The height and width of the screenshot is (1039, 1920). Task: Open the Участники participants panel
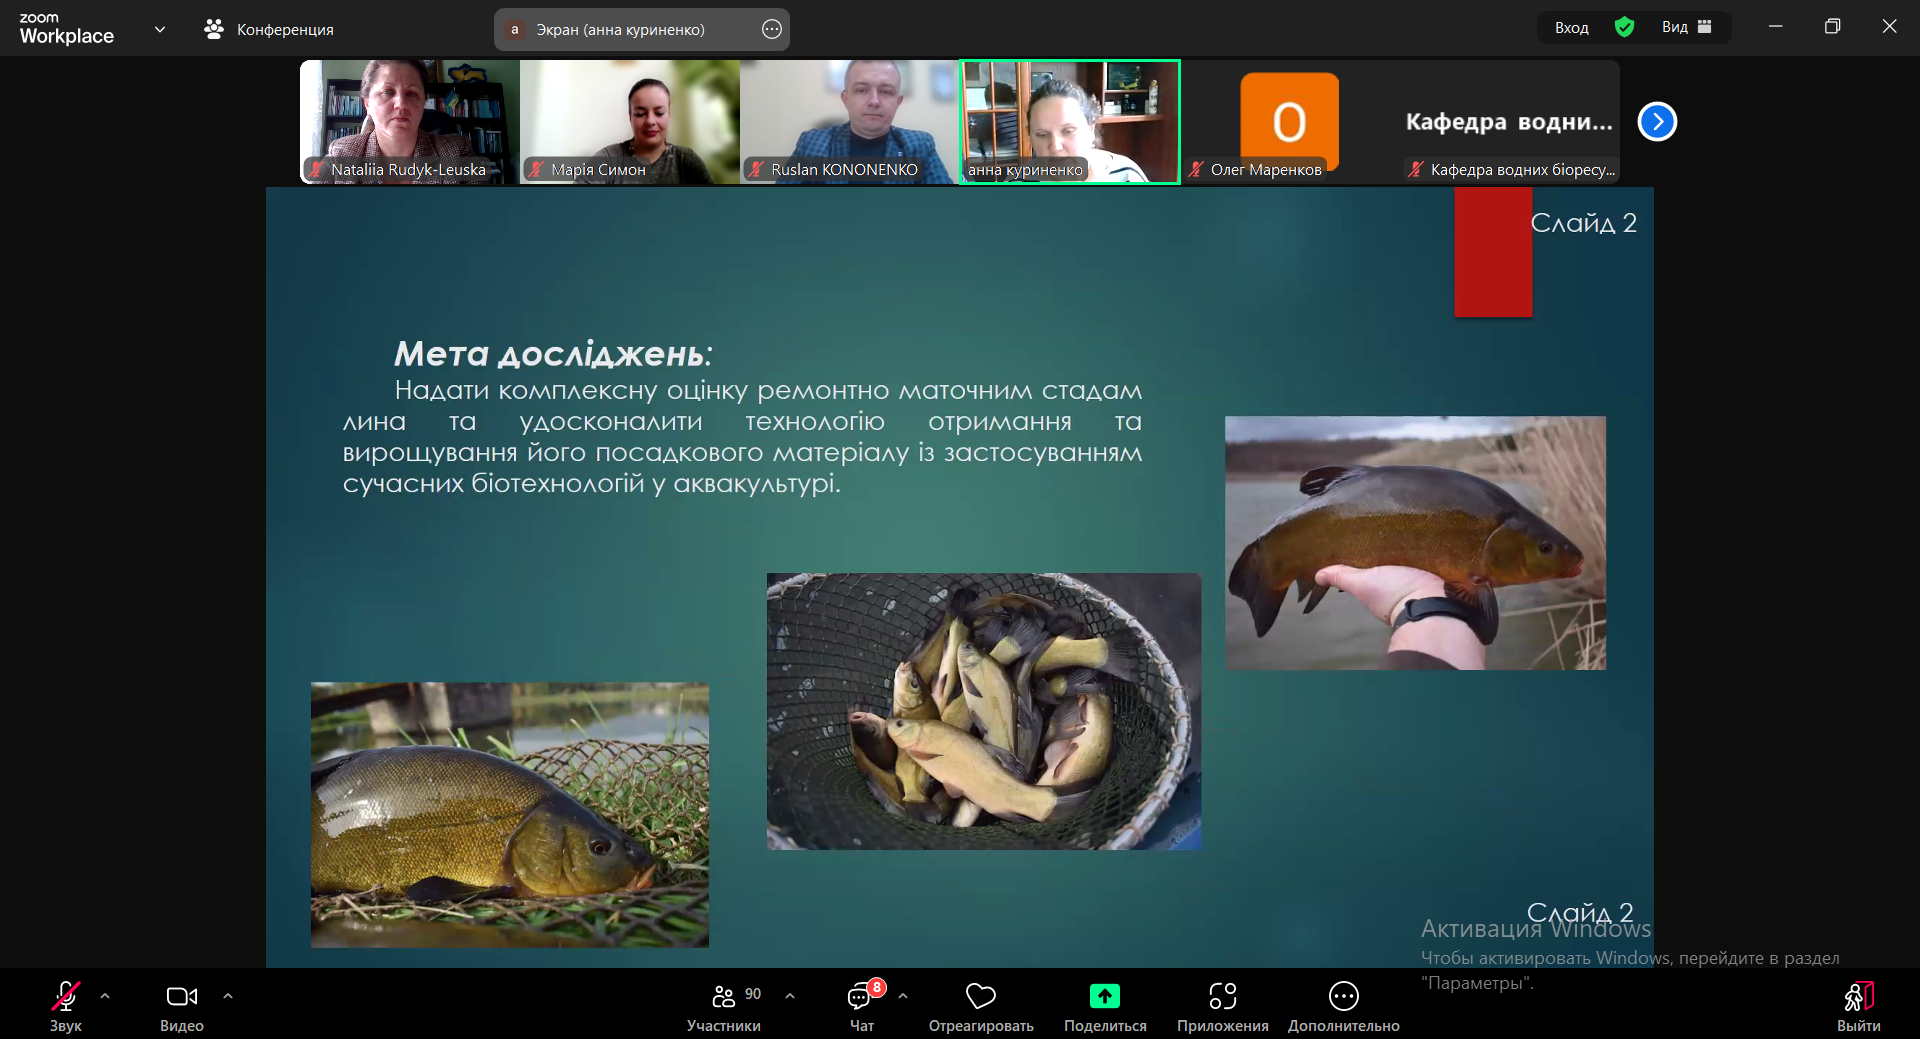point(724,1005)
